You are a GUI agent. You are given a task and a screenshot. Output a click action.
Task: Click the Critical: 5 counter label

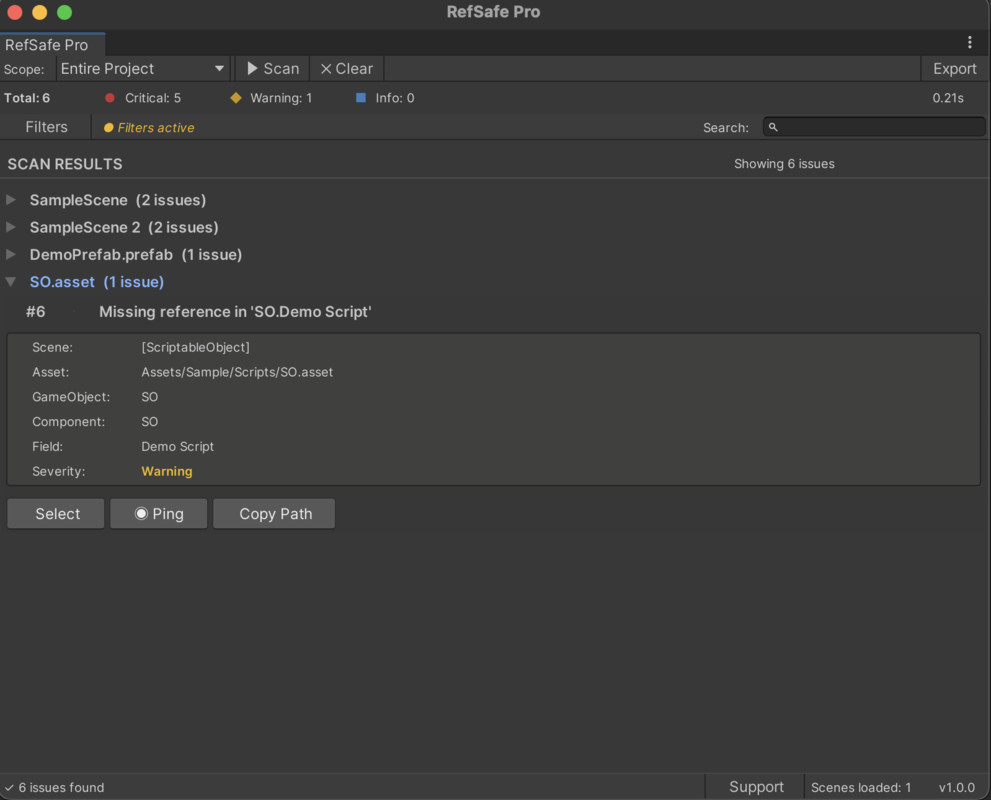pos(153,98)
